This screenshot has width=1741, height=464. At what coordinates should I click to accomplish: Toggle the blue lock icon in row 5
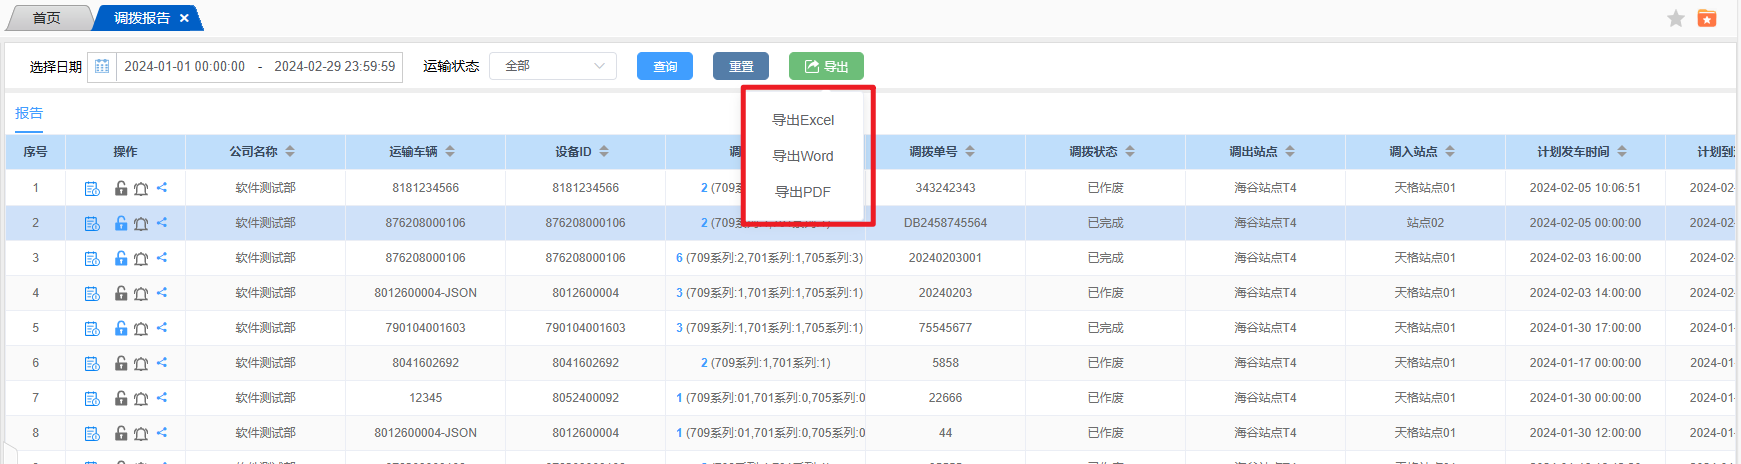click(121, 328)
